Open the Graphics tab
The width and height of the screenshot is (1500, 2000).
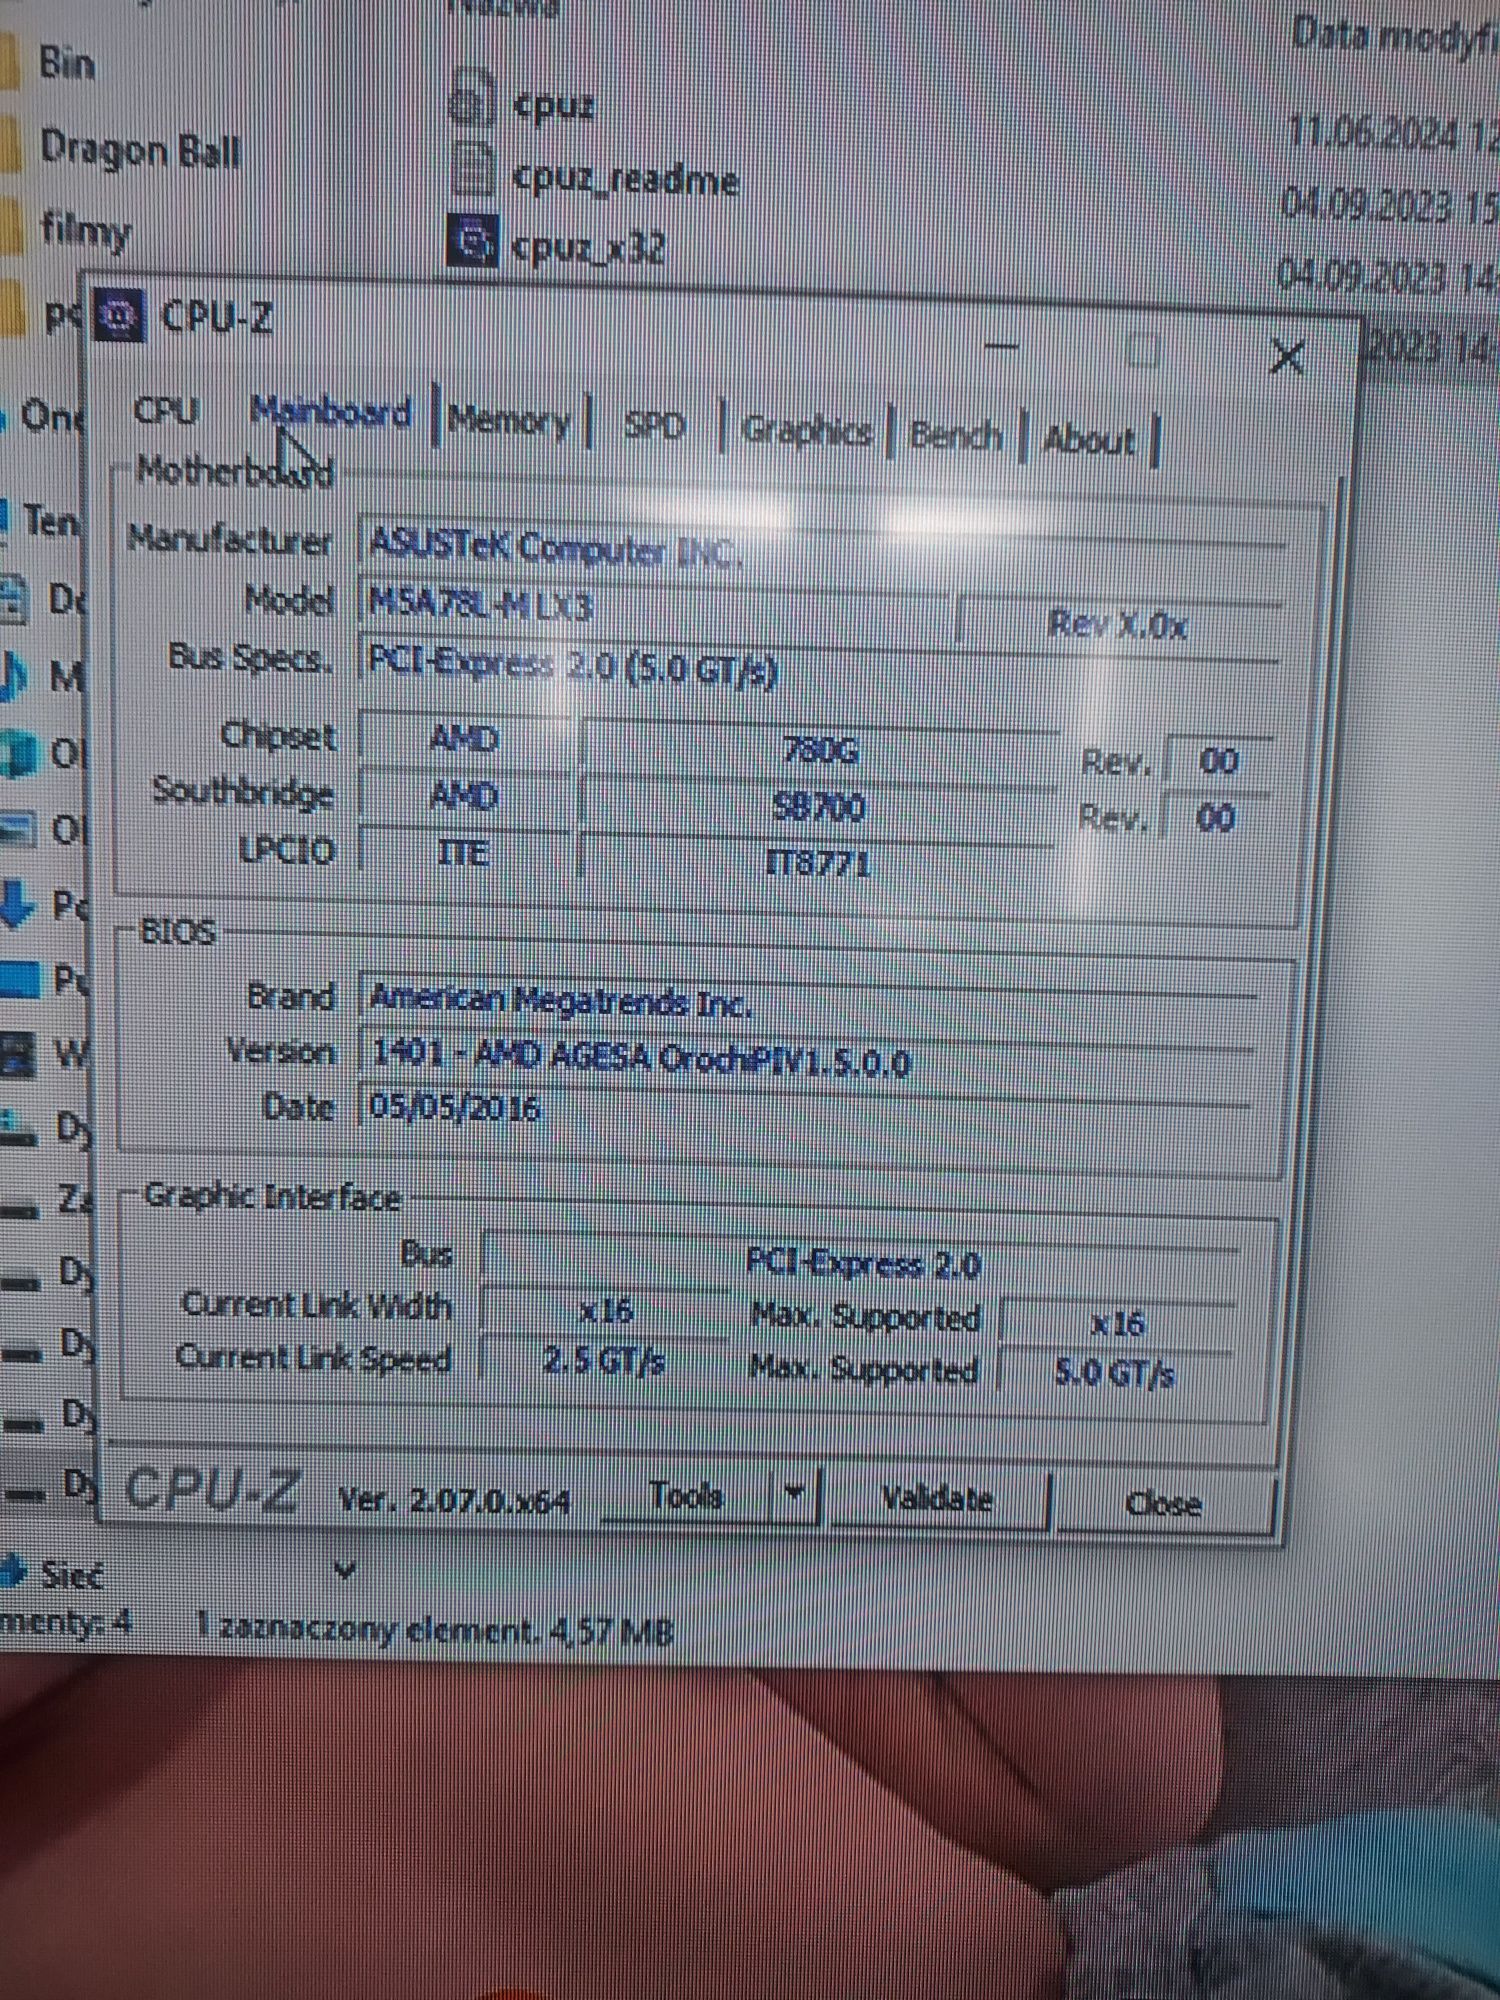(x=806, y=431)
